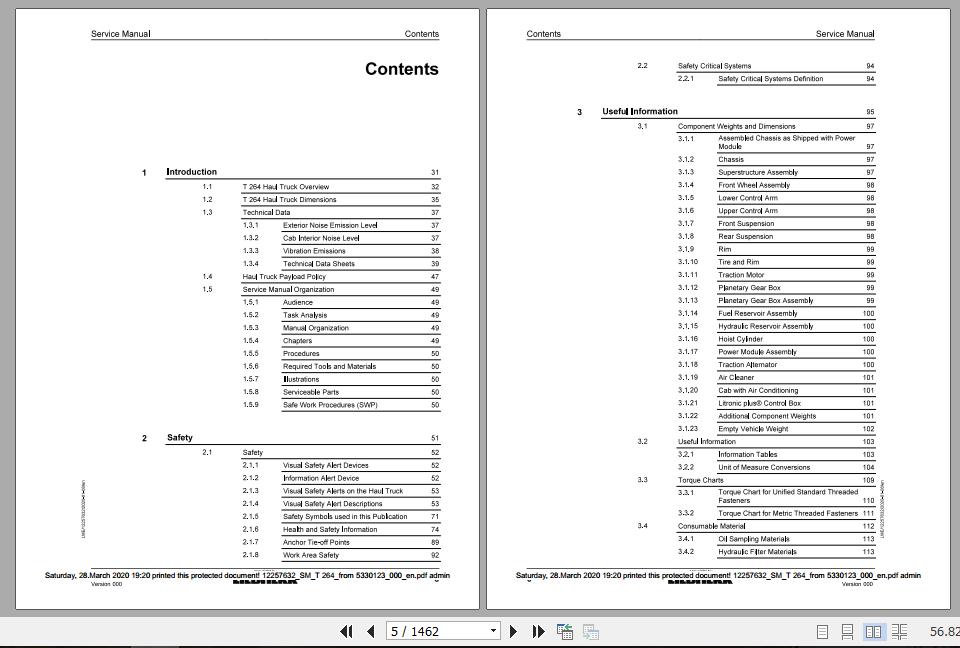Click 'Haul Truck Payload Policy' entry
This screenshot has height=648, width=960.
(284, 277)
